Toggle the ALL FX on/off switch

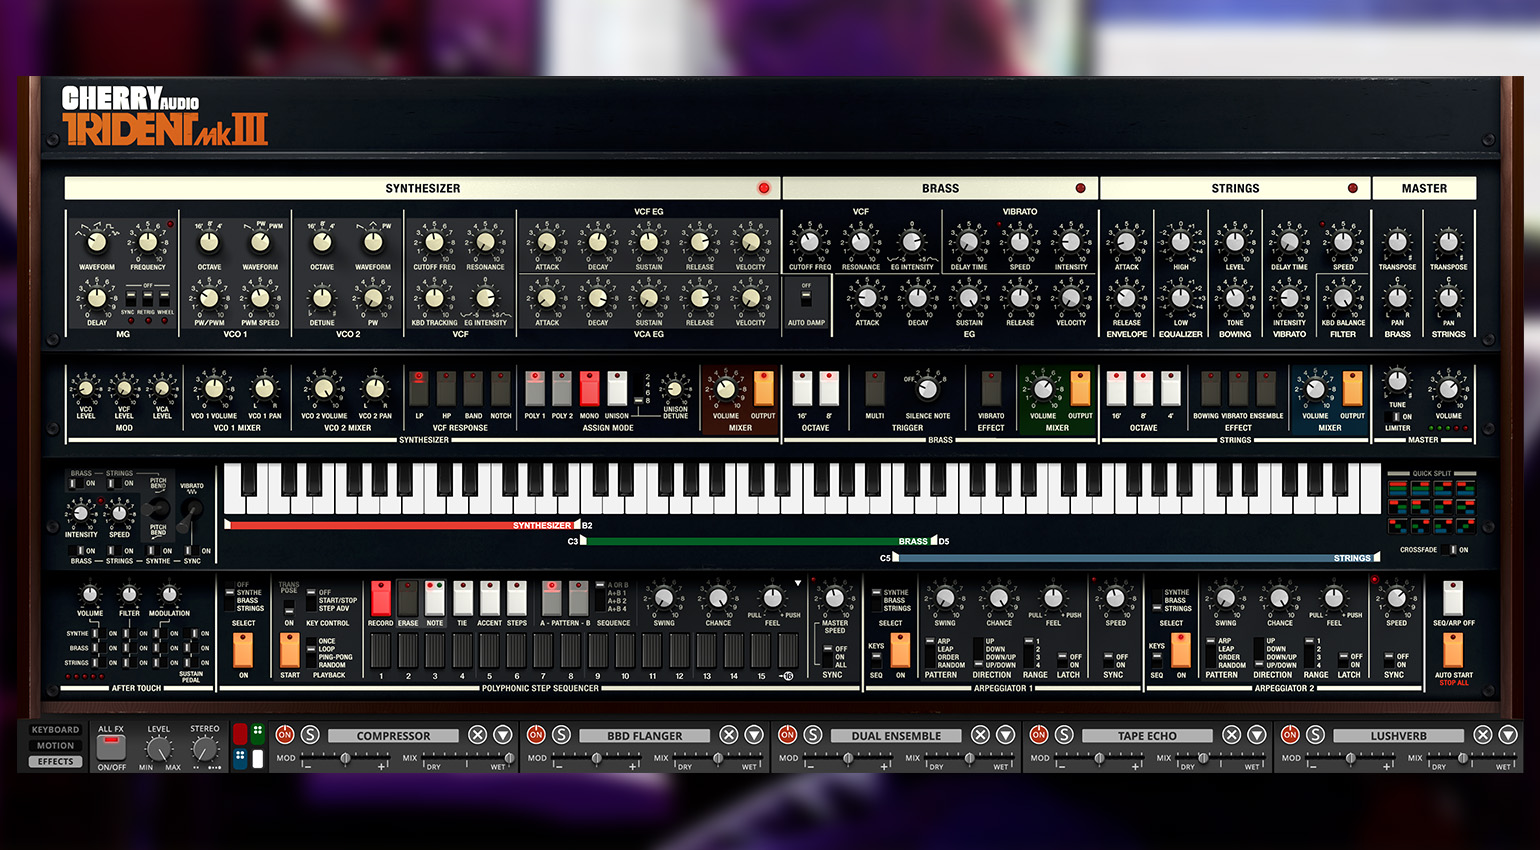[111, 748]
